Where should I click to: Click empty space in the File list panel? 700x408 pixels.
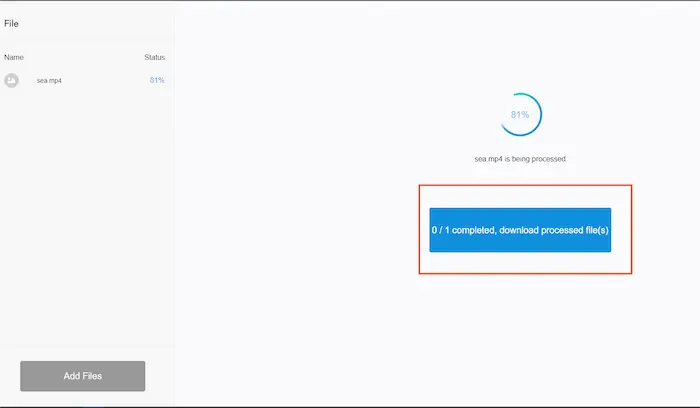[x=85, y=220]
